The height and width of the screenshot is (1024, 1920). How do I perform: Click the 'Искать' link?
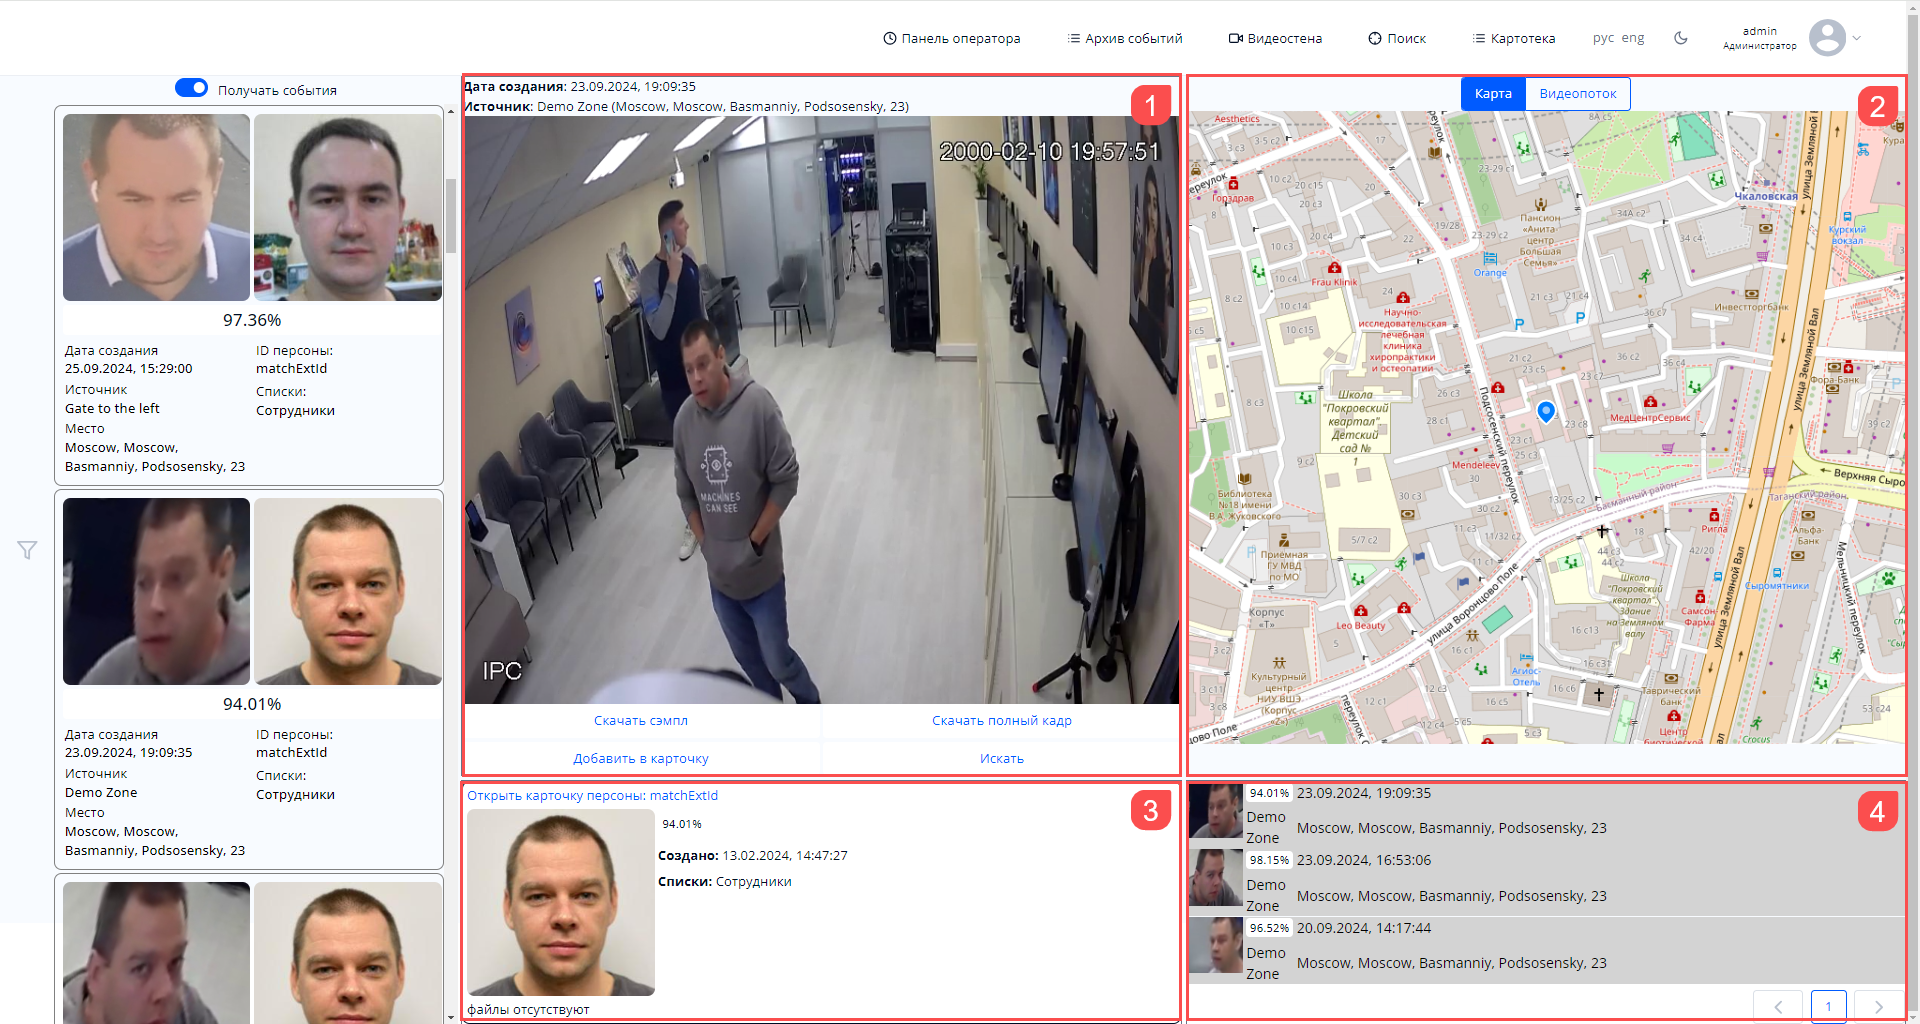coord(1001,758)
